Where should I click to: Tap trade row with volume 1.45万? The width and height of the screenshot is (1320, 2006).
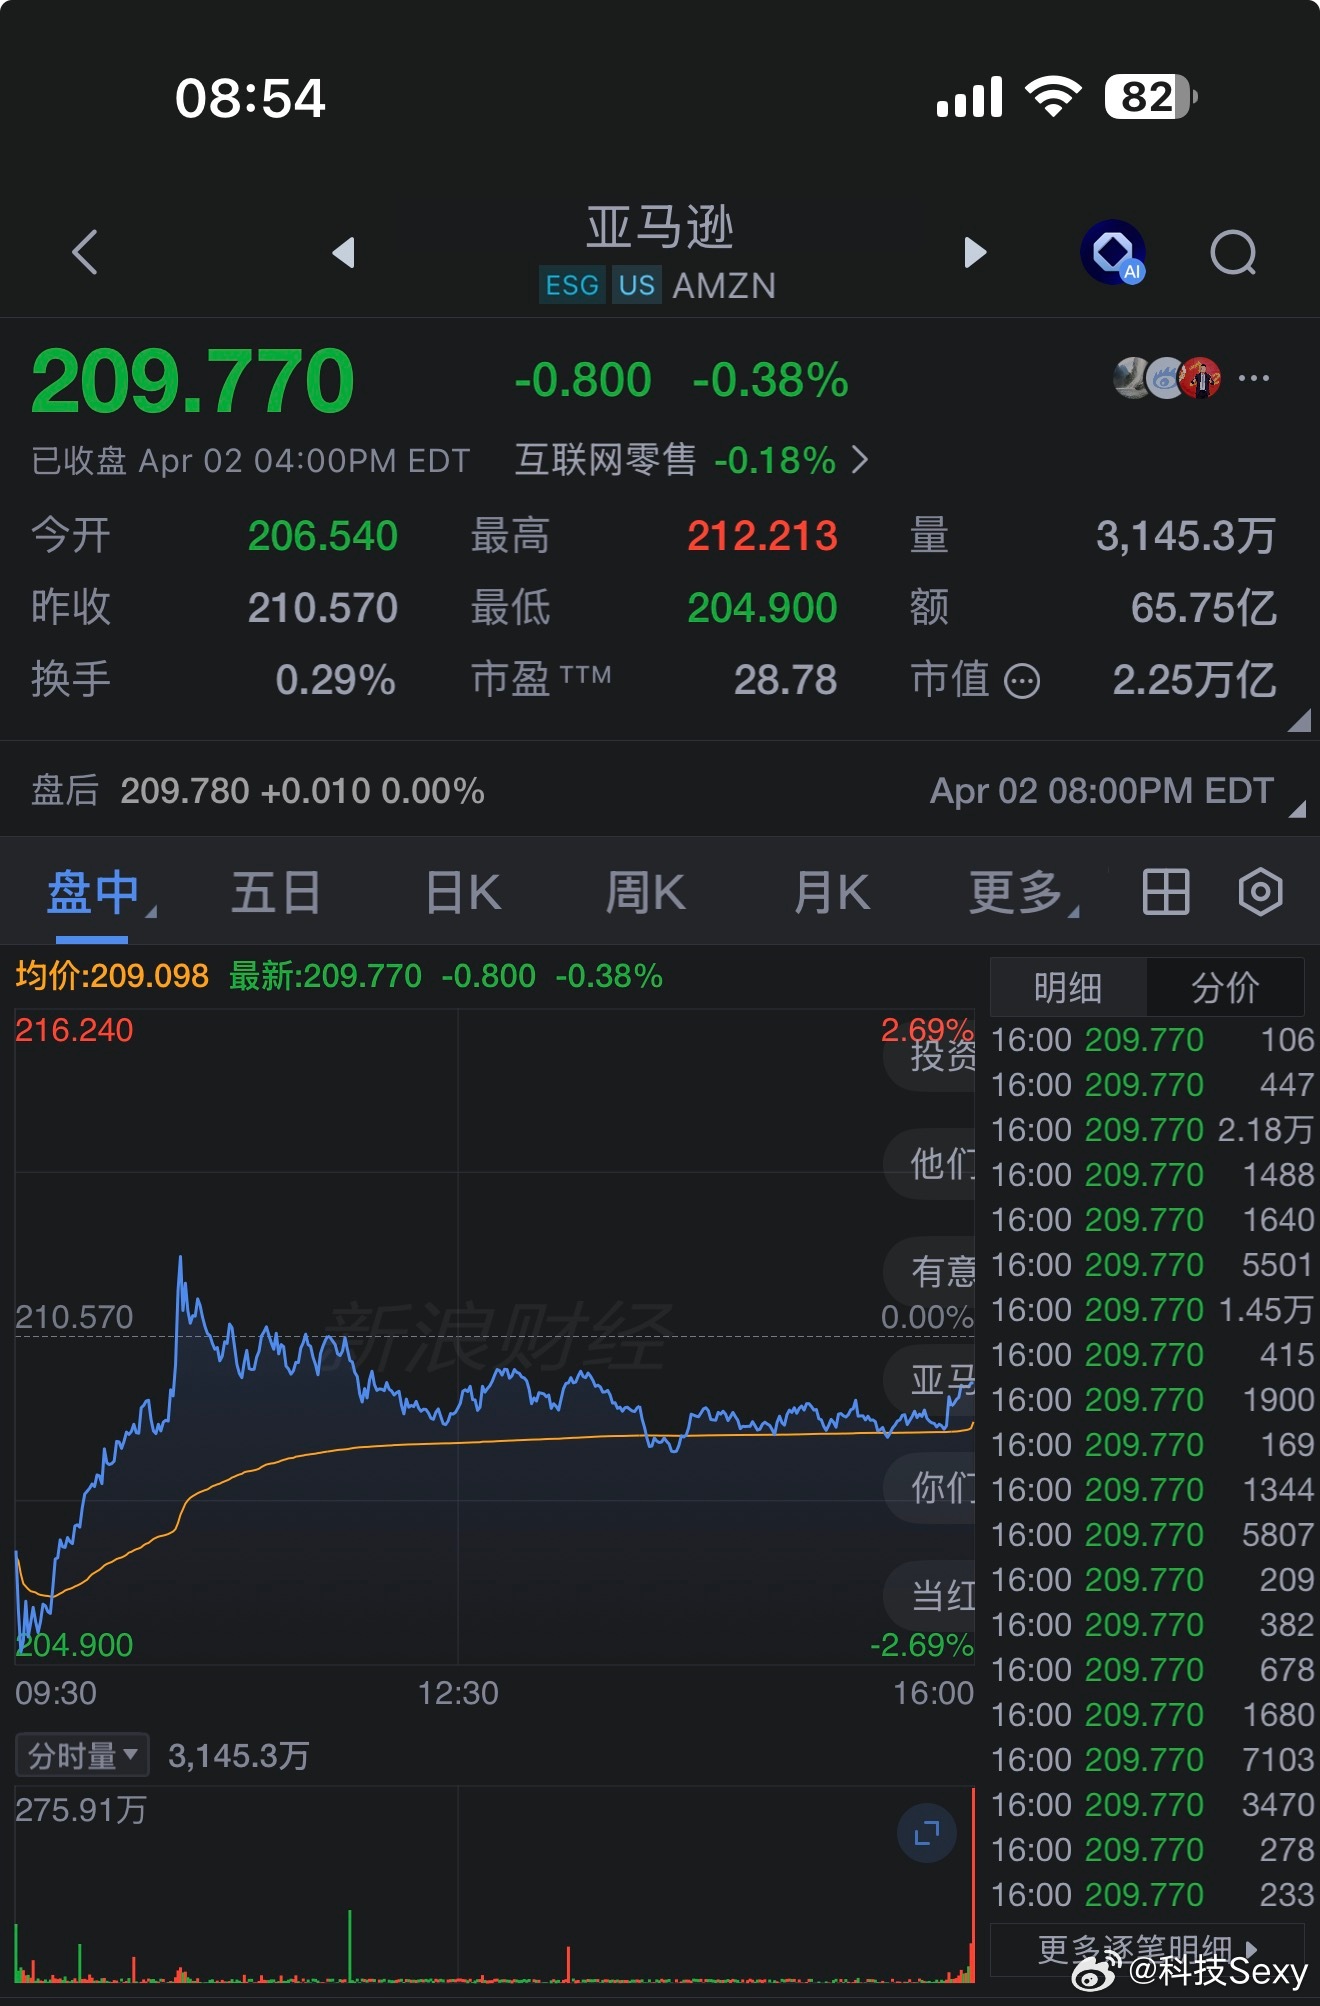coord(1152,1310)
